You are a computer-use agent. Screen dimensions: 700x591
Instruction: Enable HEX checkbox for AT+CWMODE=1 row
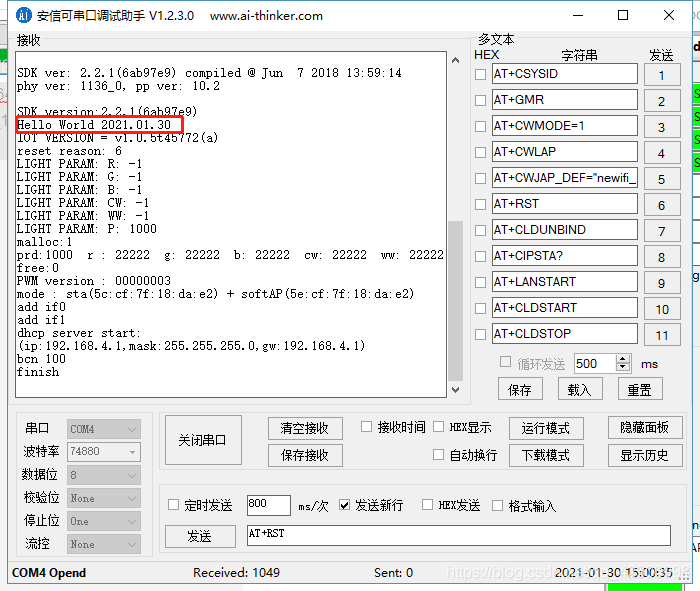[x=480, y=126]
